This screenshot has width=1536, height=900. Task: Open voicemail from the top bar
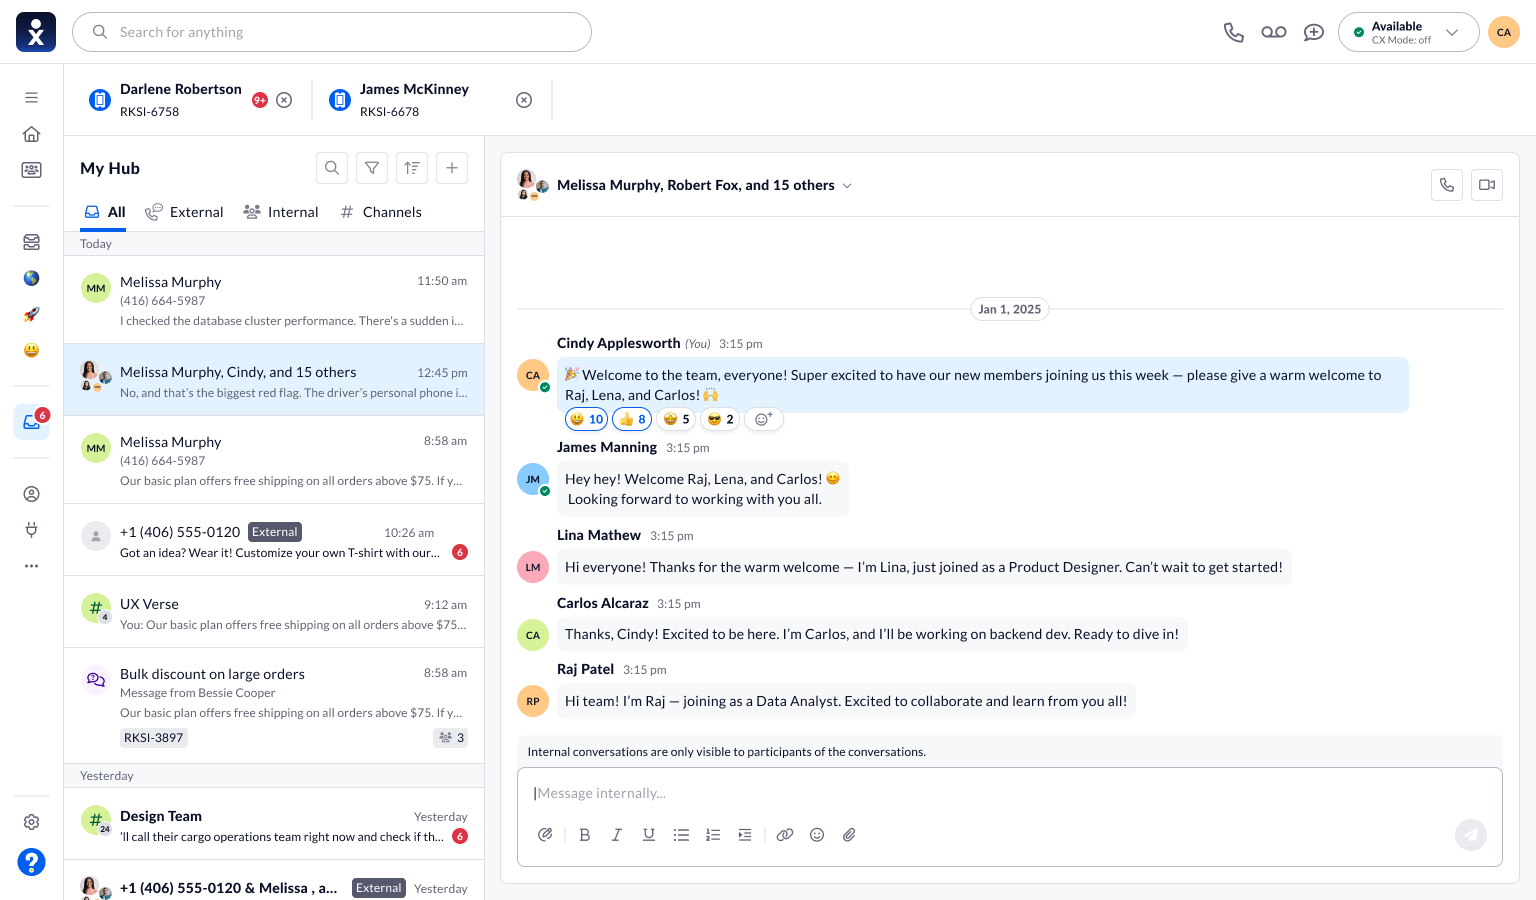pyautogui.click(x=1274, y=32)
